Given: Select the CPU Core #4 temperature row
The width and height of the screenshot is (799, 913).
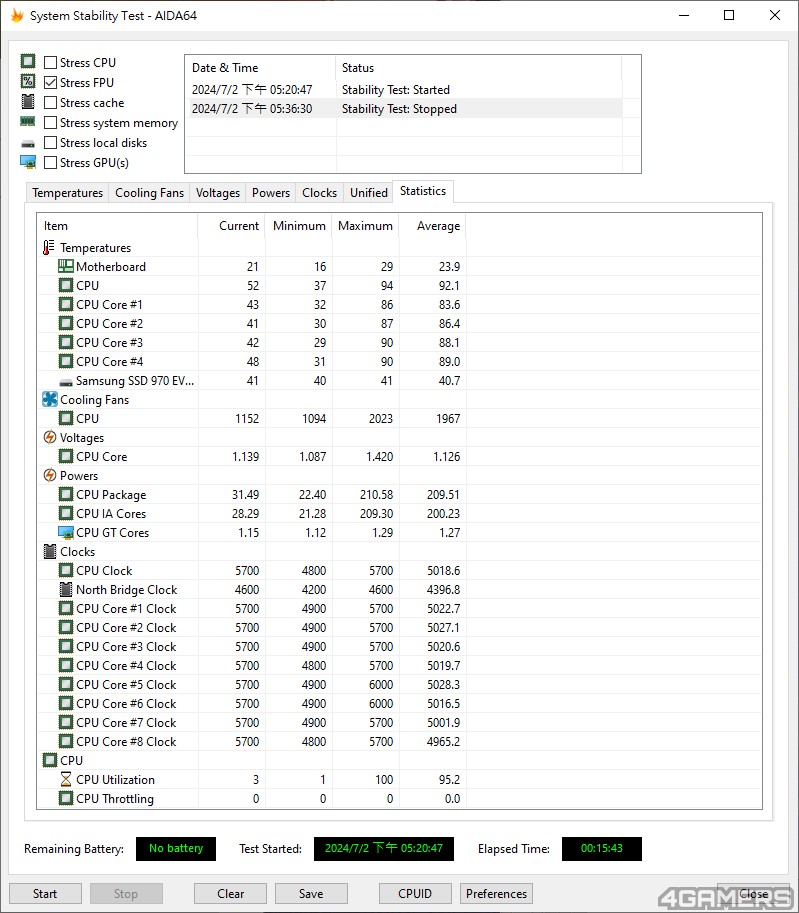Looking at the screenshot, I should click(252, 362).
